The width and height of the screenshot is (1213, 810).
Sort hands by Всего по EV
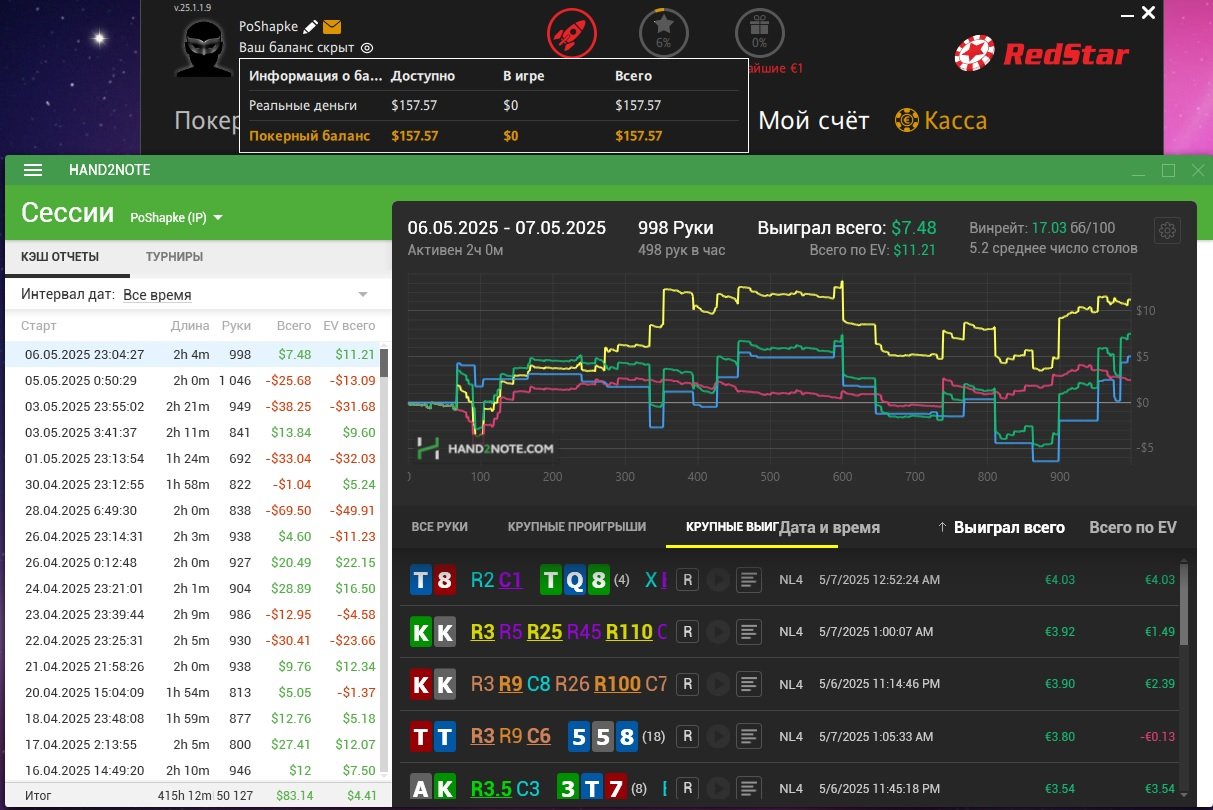point(1133,527)
